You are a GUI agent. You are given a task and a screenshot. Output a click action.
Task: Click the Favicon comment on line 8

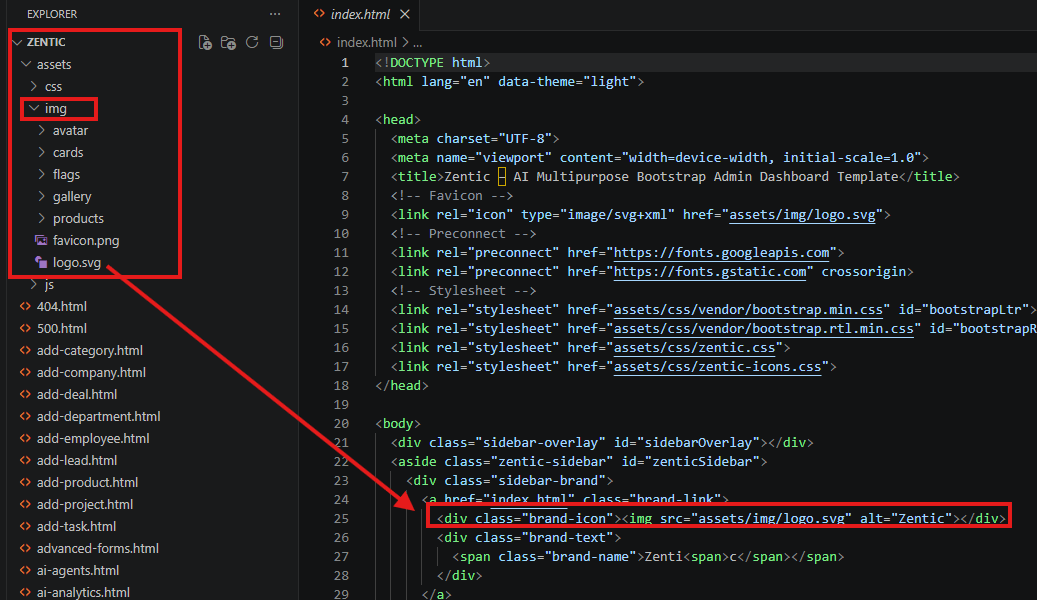[x=452, y=196]
